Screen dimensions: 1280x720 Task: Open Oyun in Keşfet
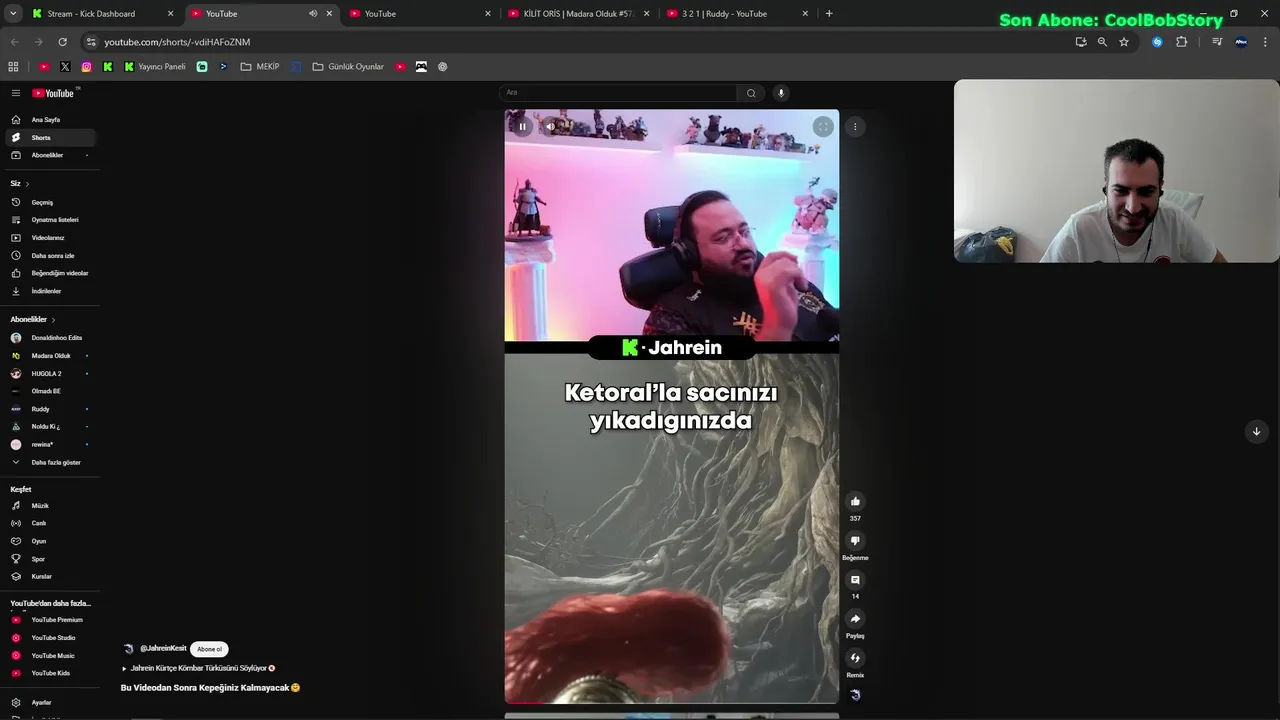[x=50, y=542]
